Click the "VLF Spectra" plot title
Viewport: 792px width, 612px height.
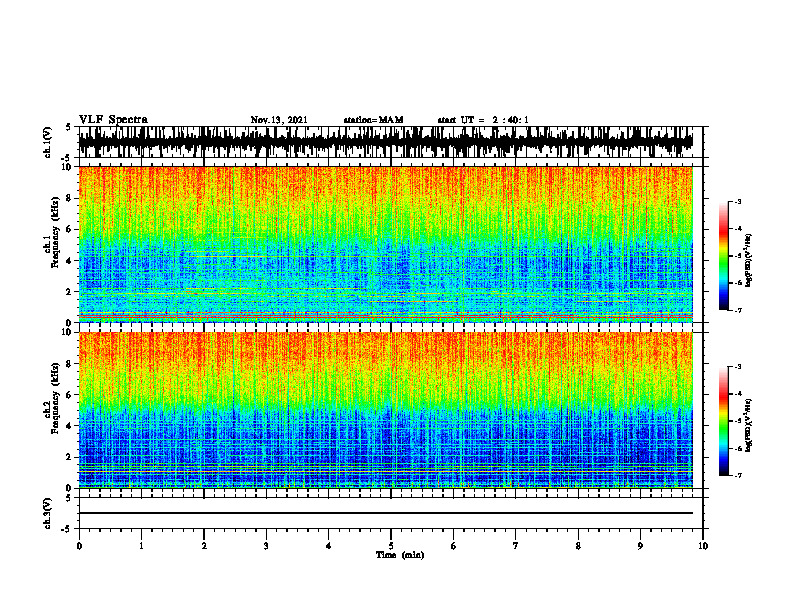pyautogui.click(x=113, y=120)
